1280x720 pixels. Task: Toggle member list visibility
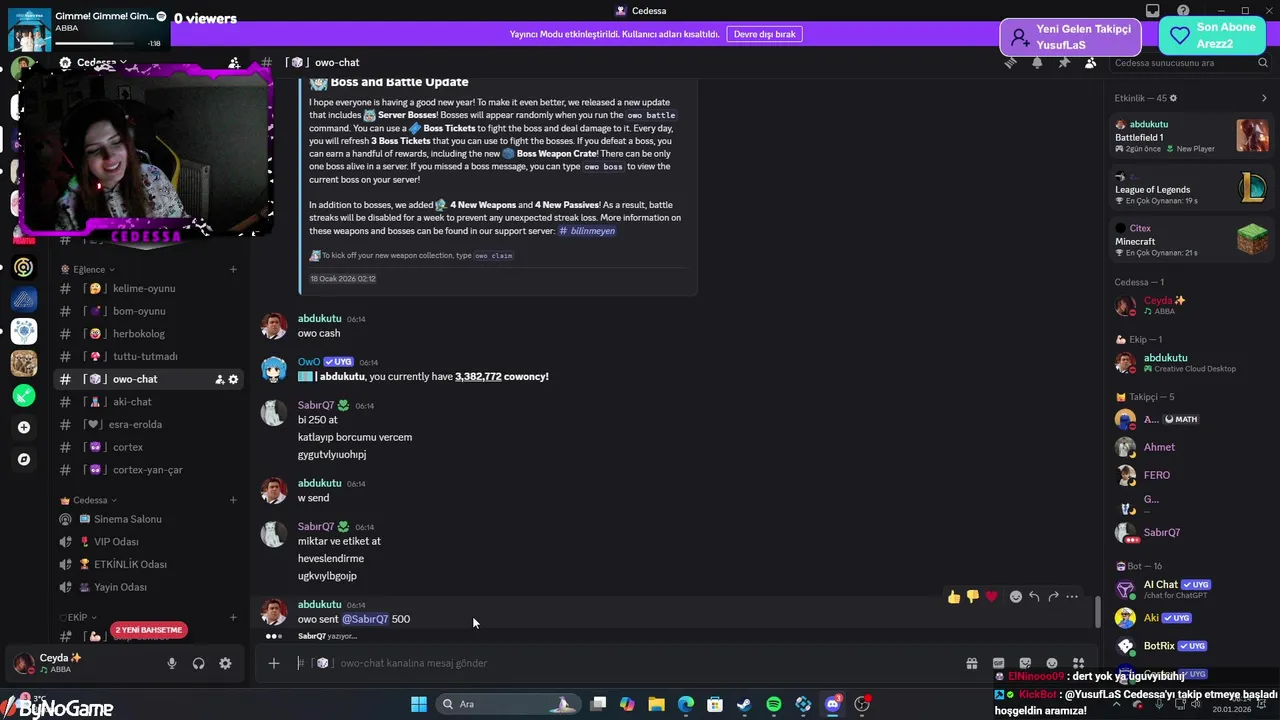1090,62
